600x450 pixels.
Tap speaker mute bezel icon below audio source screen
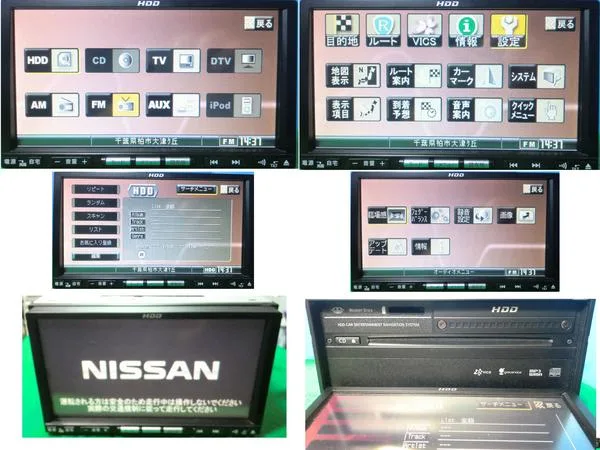point(262,162)
